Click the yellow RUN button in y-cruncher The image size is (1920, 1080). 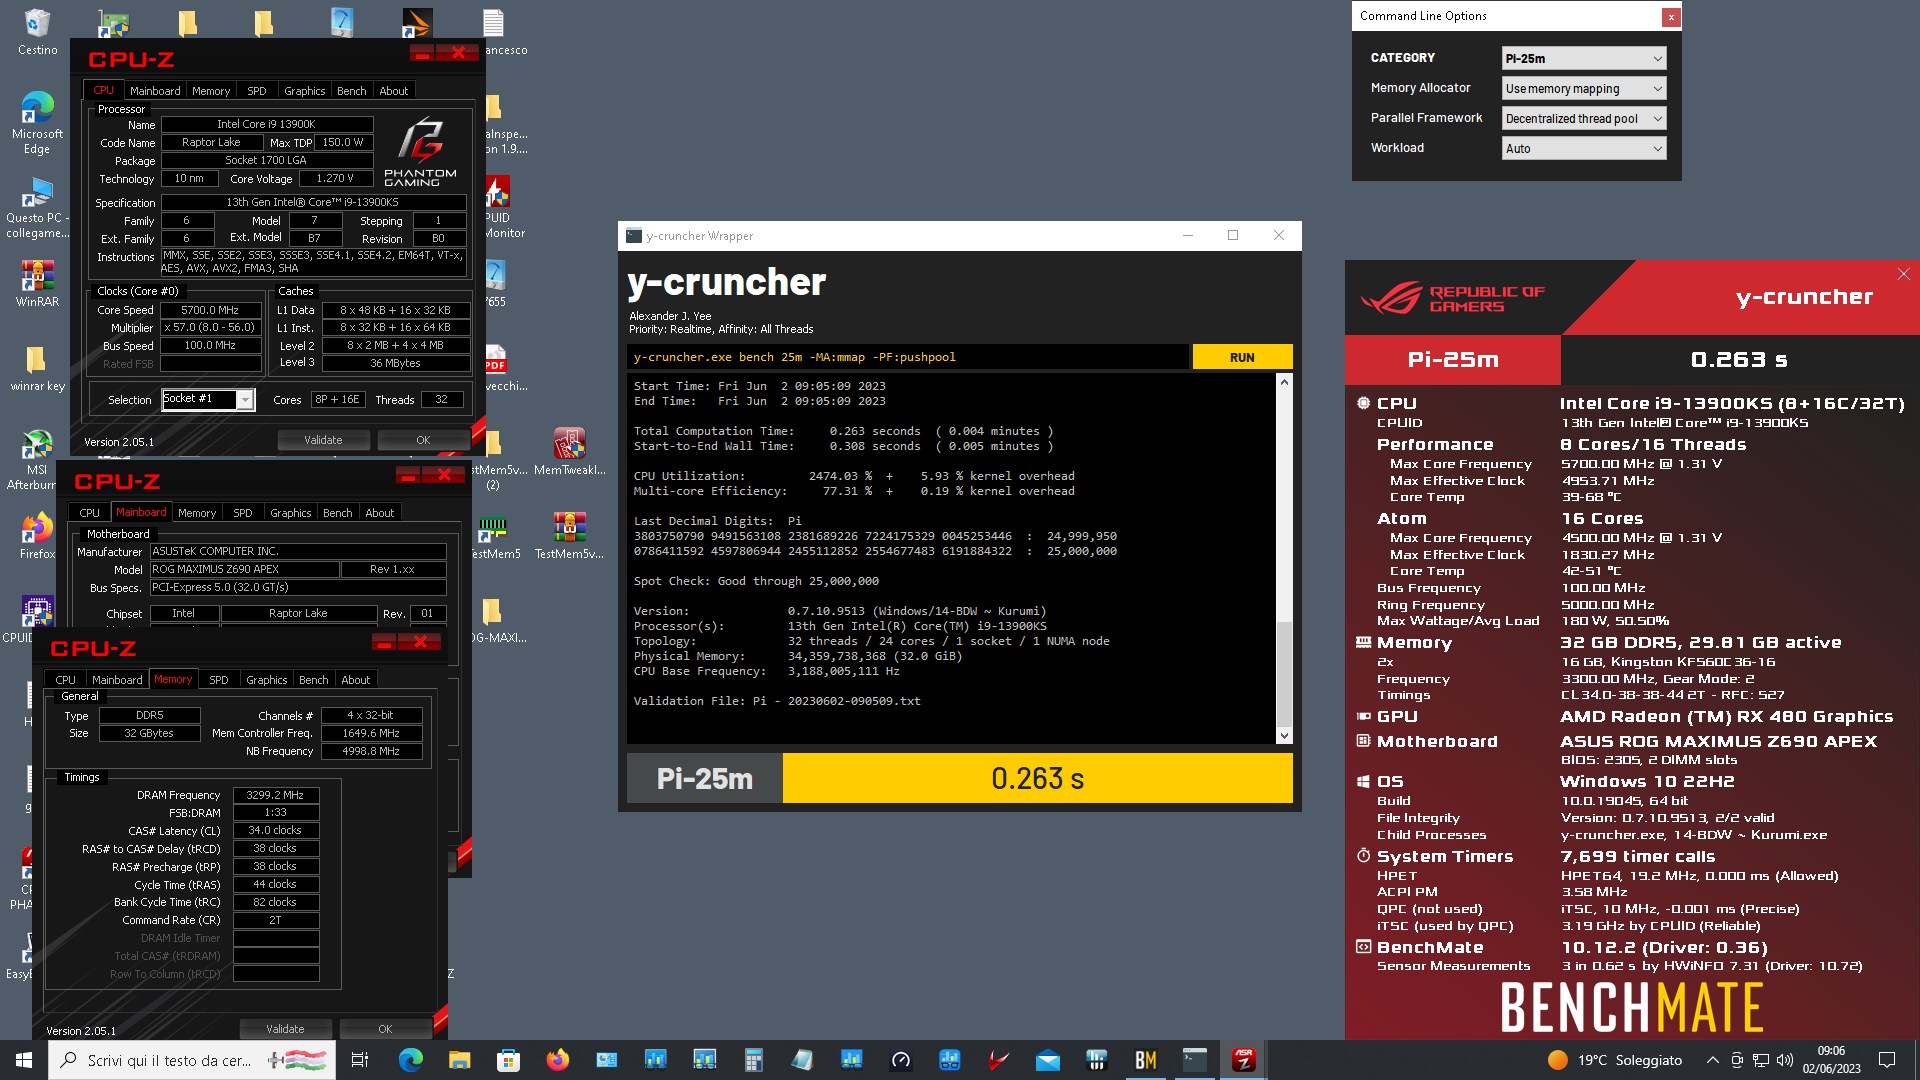click(1242, 357)
